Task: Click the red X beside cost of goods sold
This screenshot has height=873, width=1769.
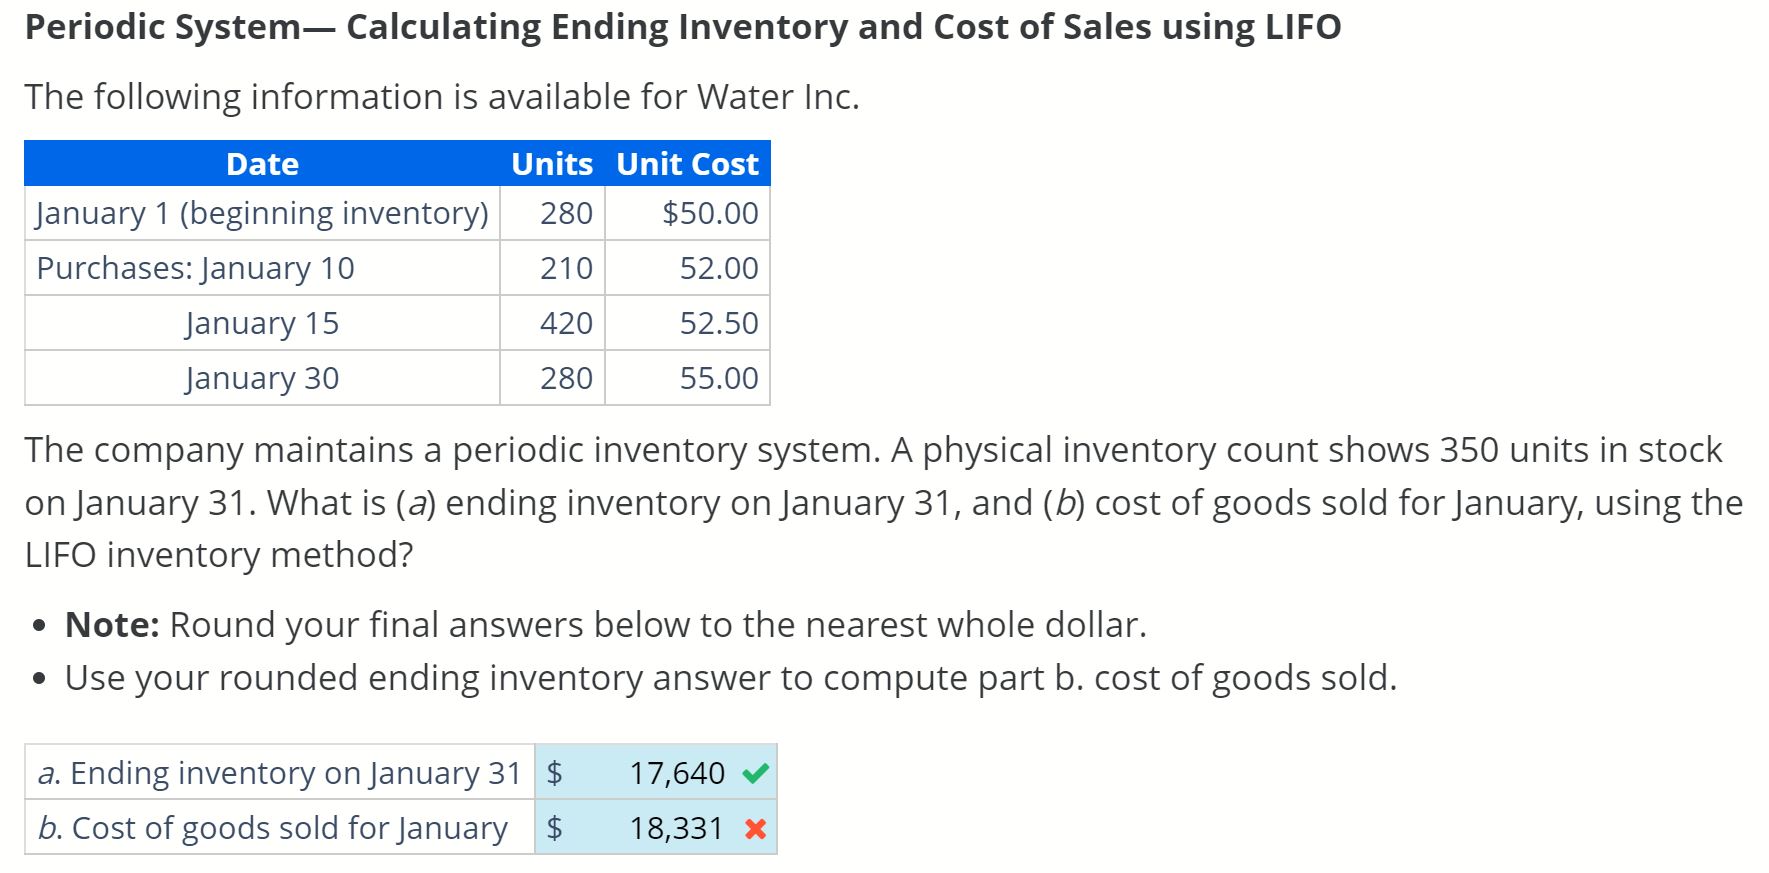Action: point(756,829)
